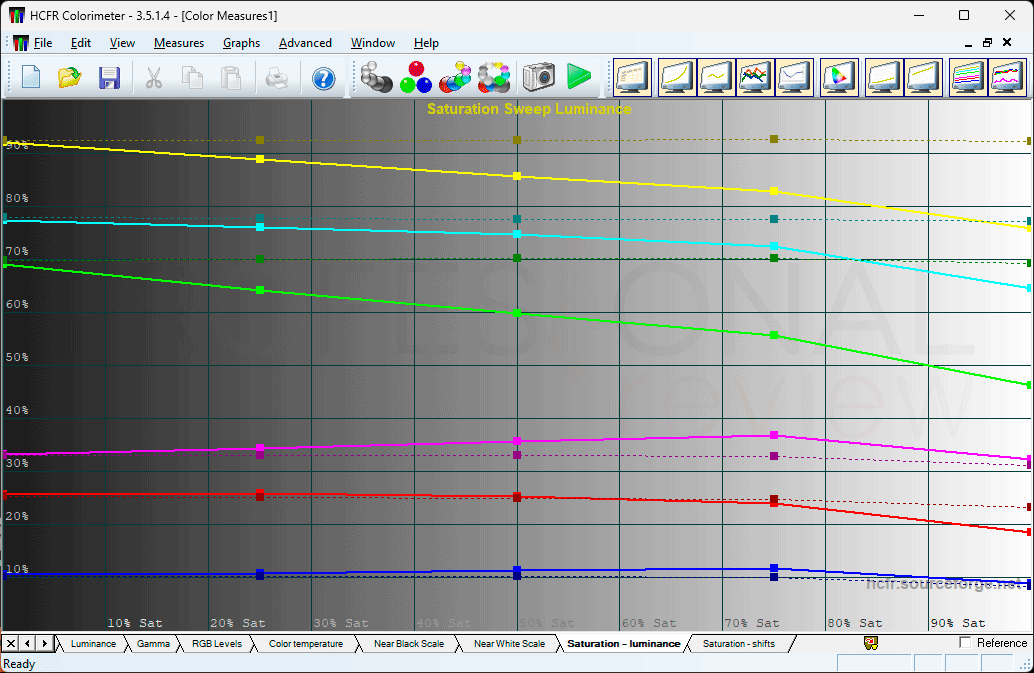1034x673 pixels.
Task: Show earlier tabs with the left arrow button
Action: pos(28,644)
